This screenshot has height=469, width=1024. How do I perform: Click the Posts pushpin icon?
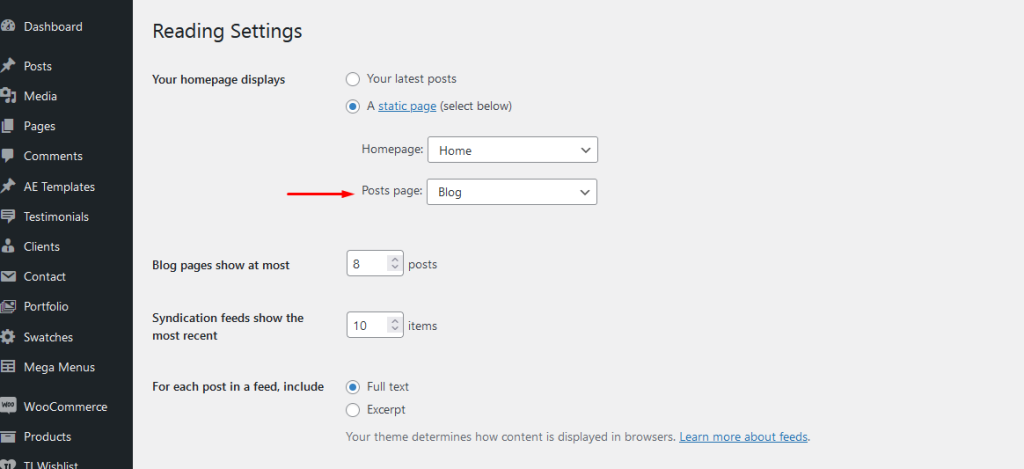coord(7,66)
